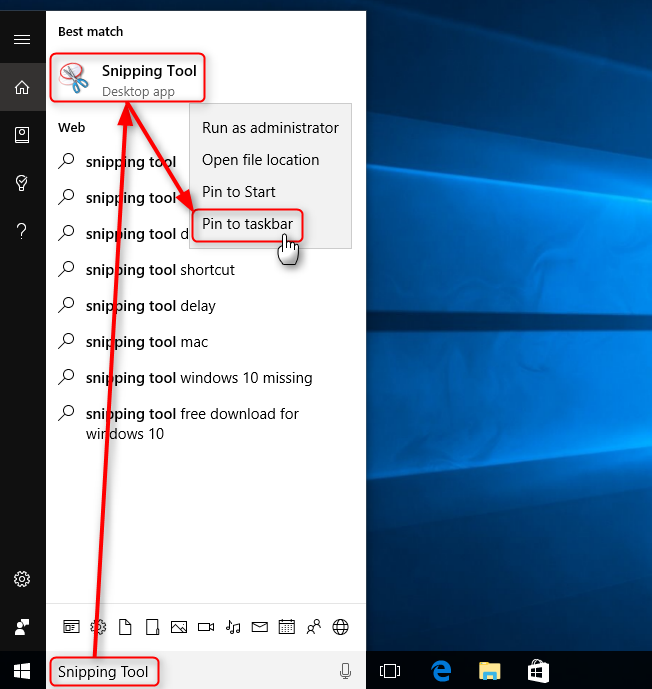Viewport: 652px width, 689px height.
Task: Filter search results by People
Action: [x=314, y=627]
